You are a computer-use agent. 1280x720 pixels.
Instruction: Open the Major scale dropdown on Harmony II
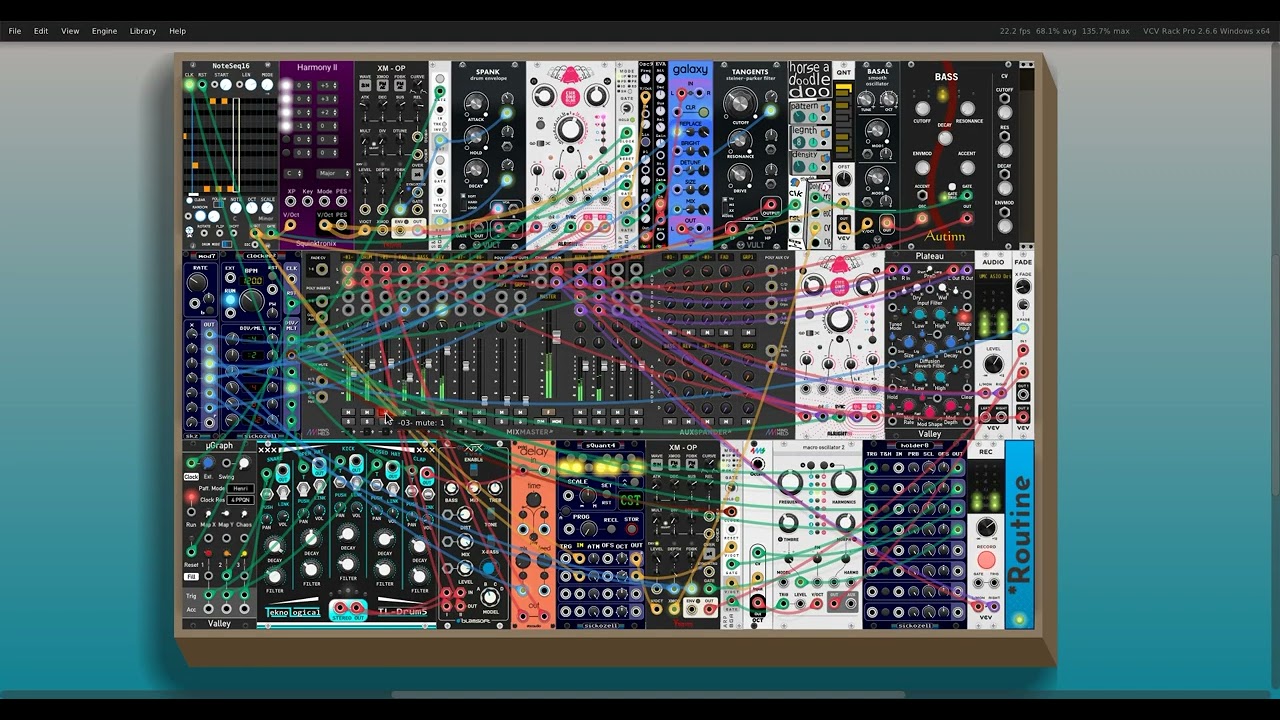(x=333, y=173)
